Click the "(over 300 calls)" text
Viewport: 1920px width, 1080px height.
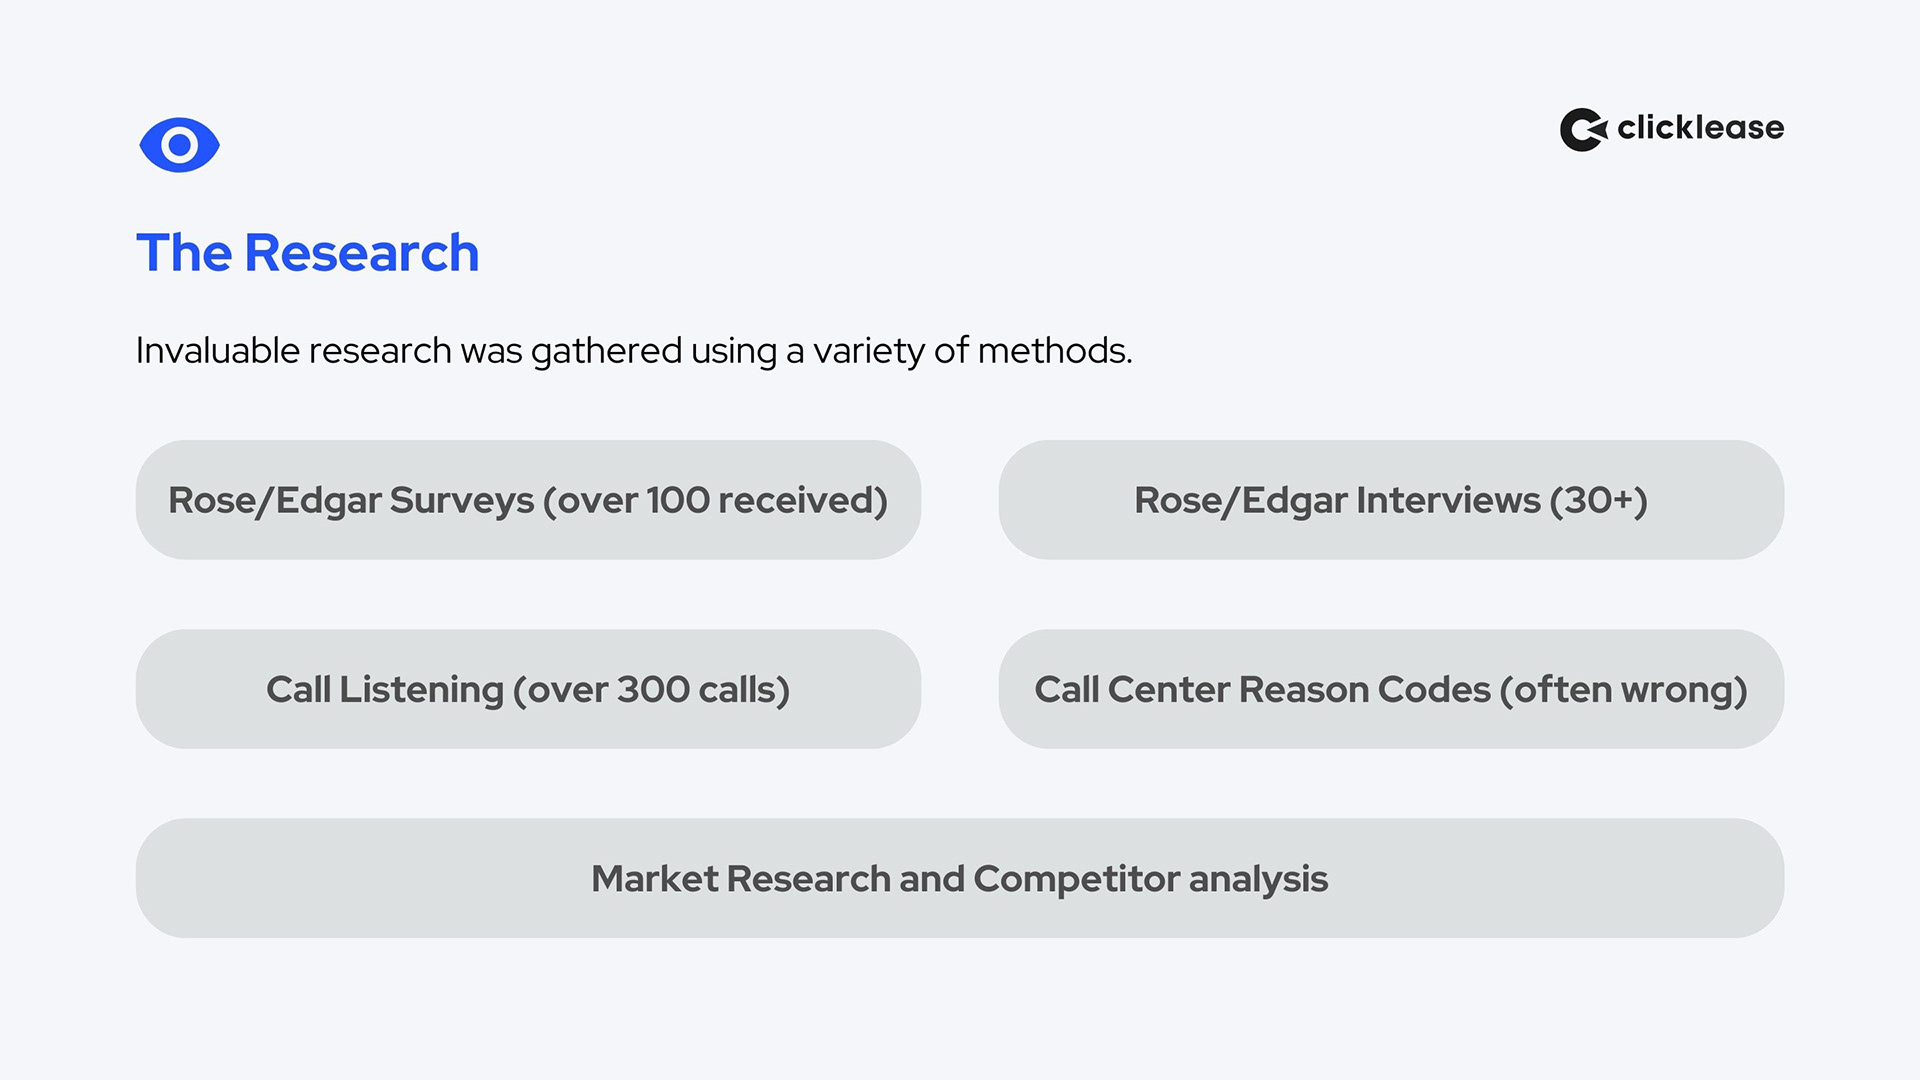[x=651, y=690]
